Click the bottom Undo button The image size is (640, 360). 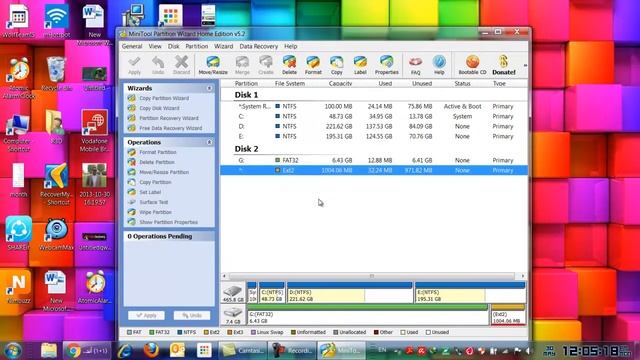(191, 316)
